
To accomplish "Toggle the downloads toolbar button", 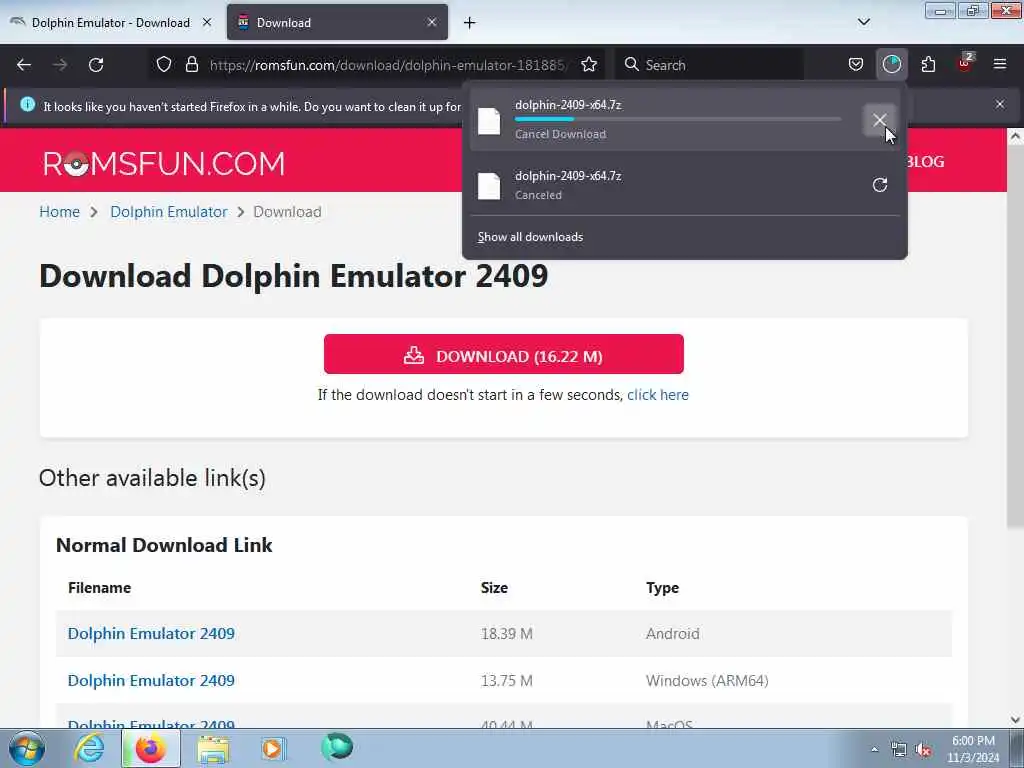I will point(891,64).
